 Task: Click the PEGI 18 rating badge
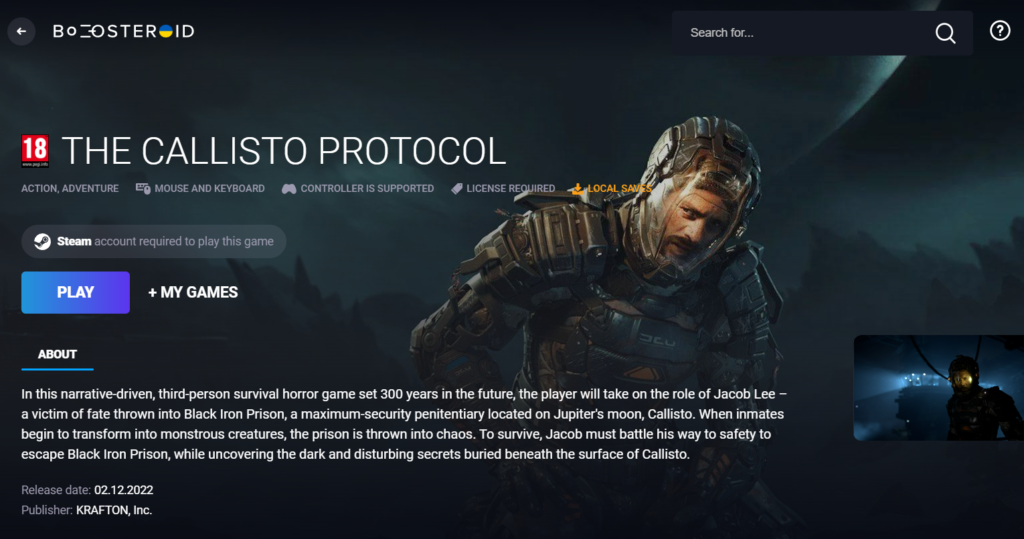pyautogui.click(x=35, y=151)
